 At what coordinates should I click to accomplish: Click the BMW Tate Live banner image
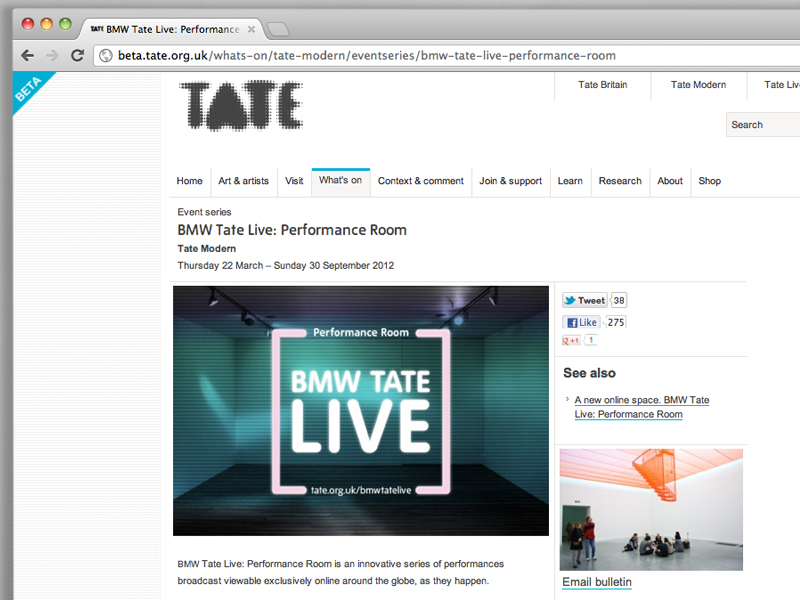(x=361, y=411)
